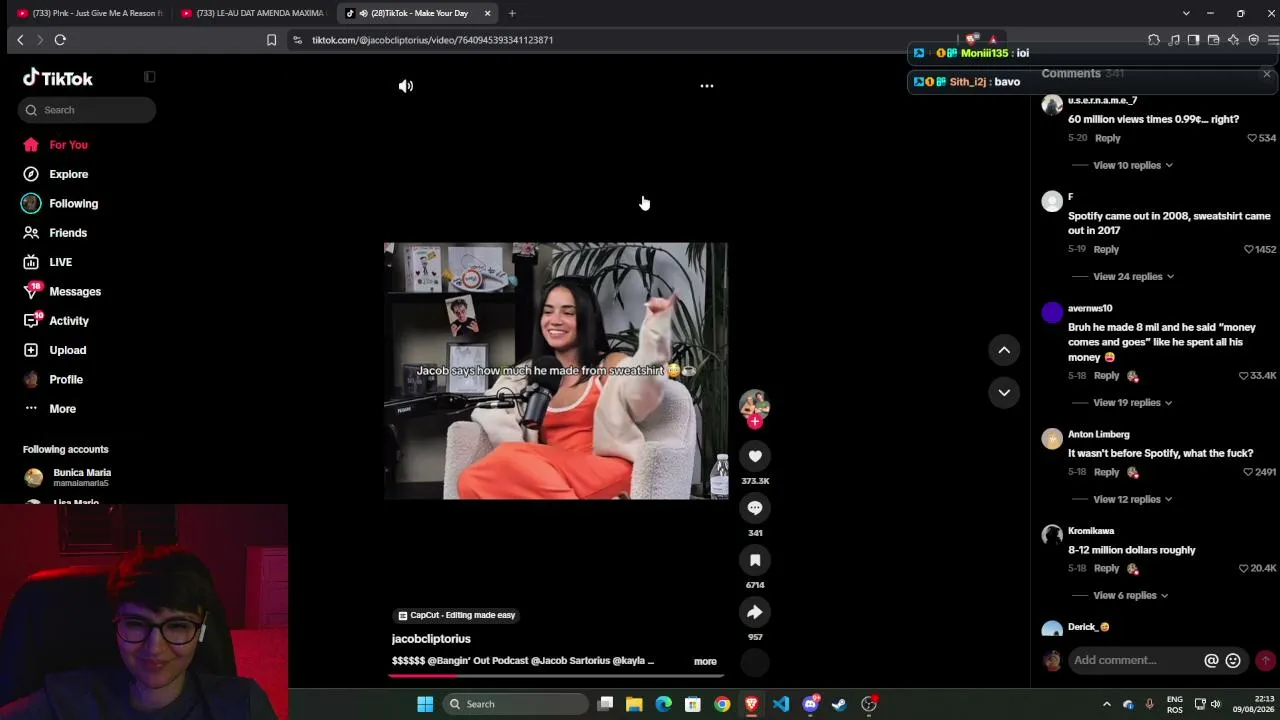The image size is (1280, 720).
Task: Open the emoji picker in comment box
Action: point(1233,660)
